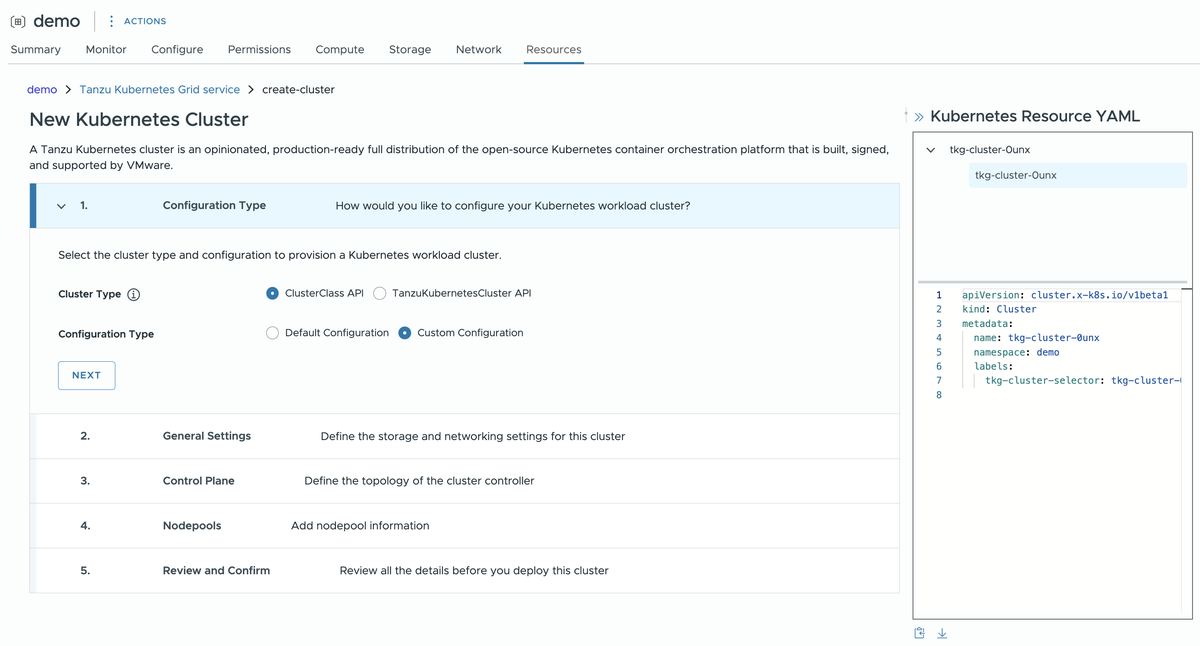Screen dimensions: 1200x646
Task: Download the YAML file
Action: pyautogui.click(x=941, y=632)
